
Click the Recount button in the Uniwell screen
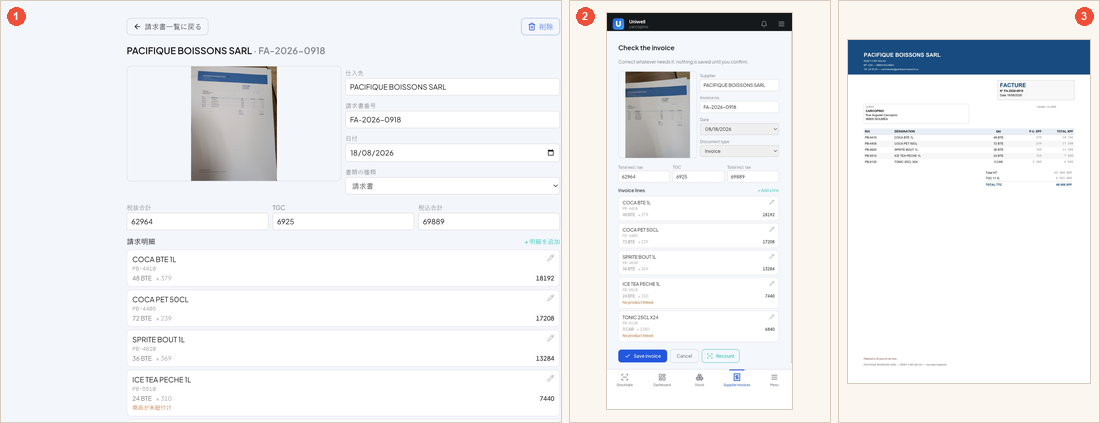[x=720, y=356]
